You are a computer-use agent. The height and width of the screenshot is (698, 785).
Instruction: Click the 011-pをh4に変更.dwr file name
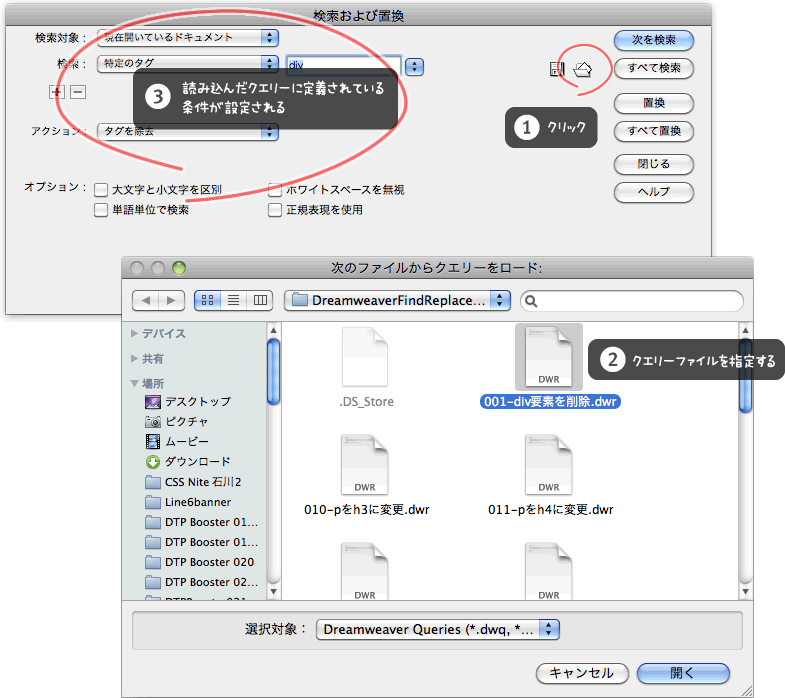tap(551, 510)
